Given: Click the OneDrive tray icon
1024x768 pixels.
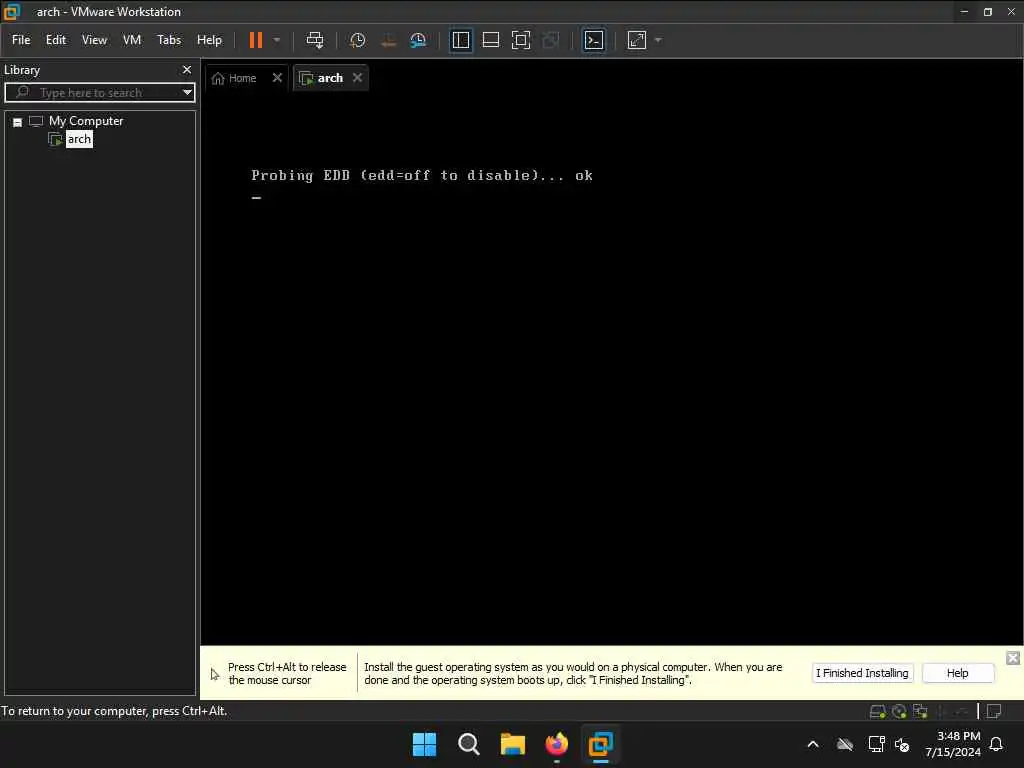Looking at the screenshot, I should [x=845, y=744].
